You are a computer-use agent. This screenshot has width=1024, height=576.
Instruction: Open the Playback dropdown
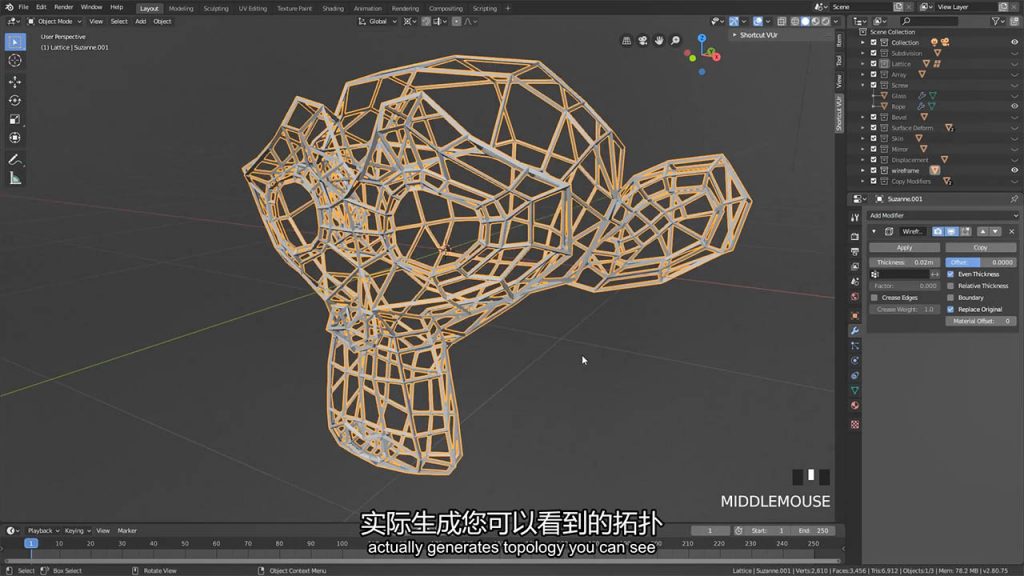click(x=43, y=531)
